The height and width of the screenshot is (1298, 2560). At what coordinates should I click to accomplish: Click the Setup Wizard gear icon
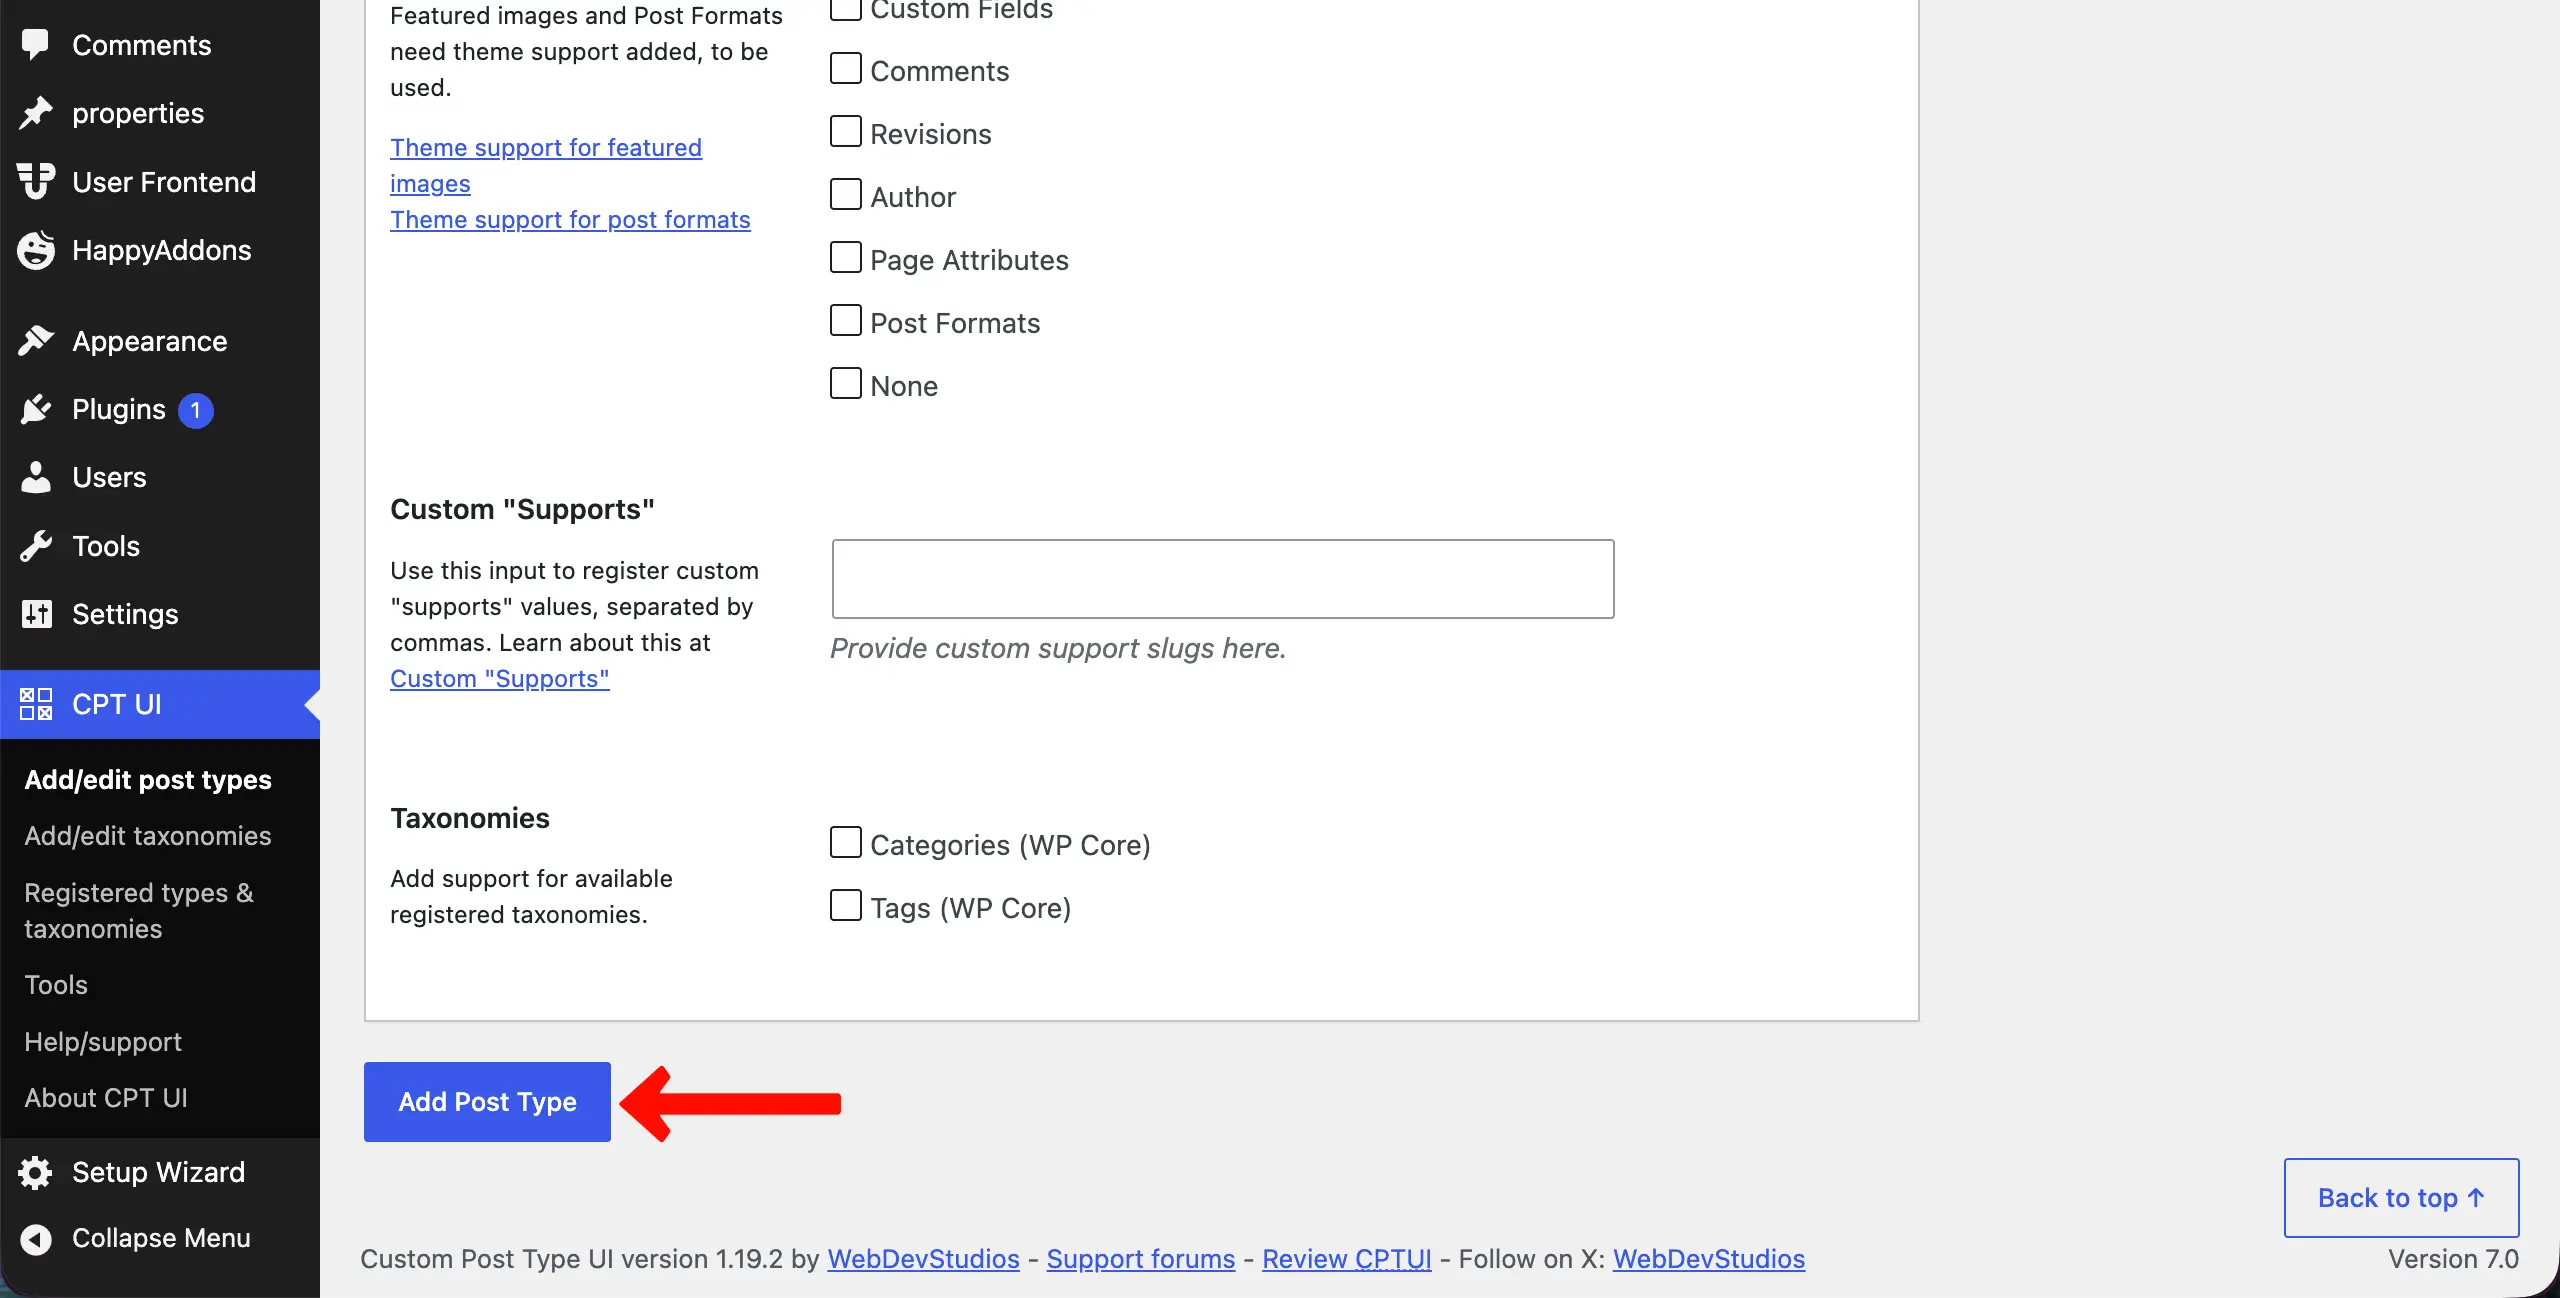pos(36,1172)
